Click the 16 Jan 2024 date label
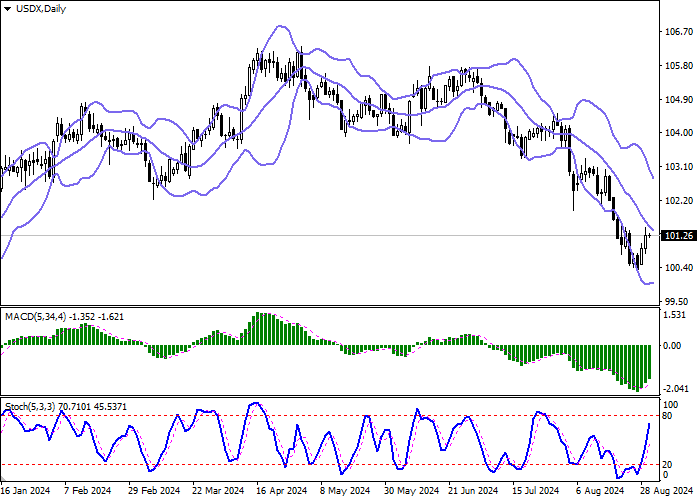This screenshot has height=500, width=700. pyautogui.click(x=25, y=491)
